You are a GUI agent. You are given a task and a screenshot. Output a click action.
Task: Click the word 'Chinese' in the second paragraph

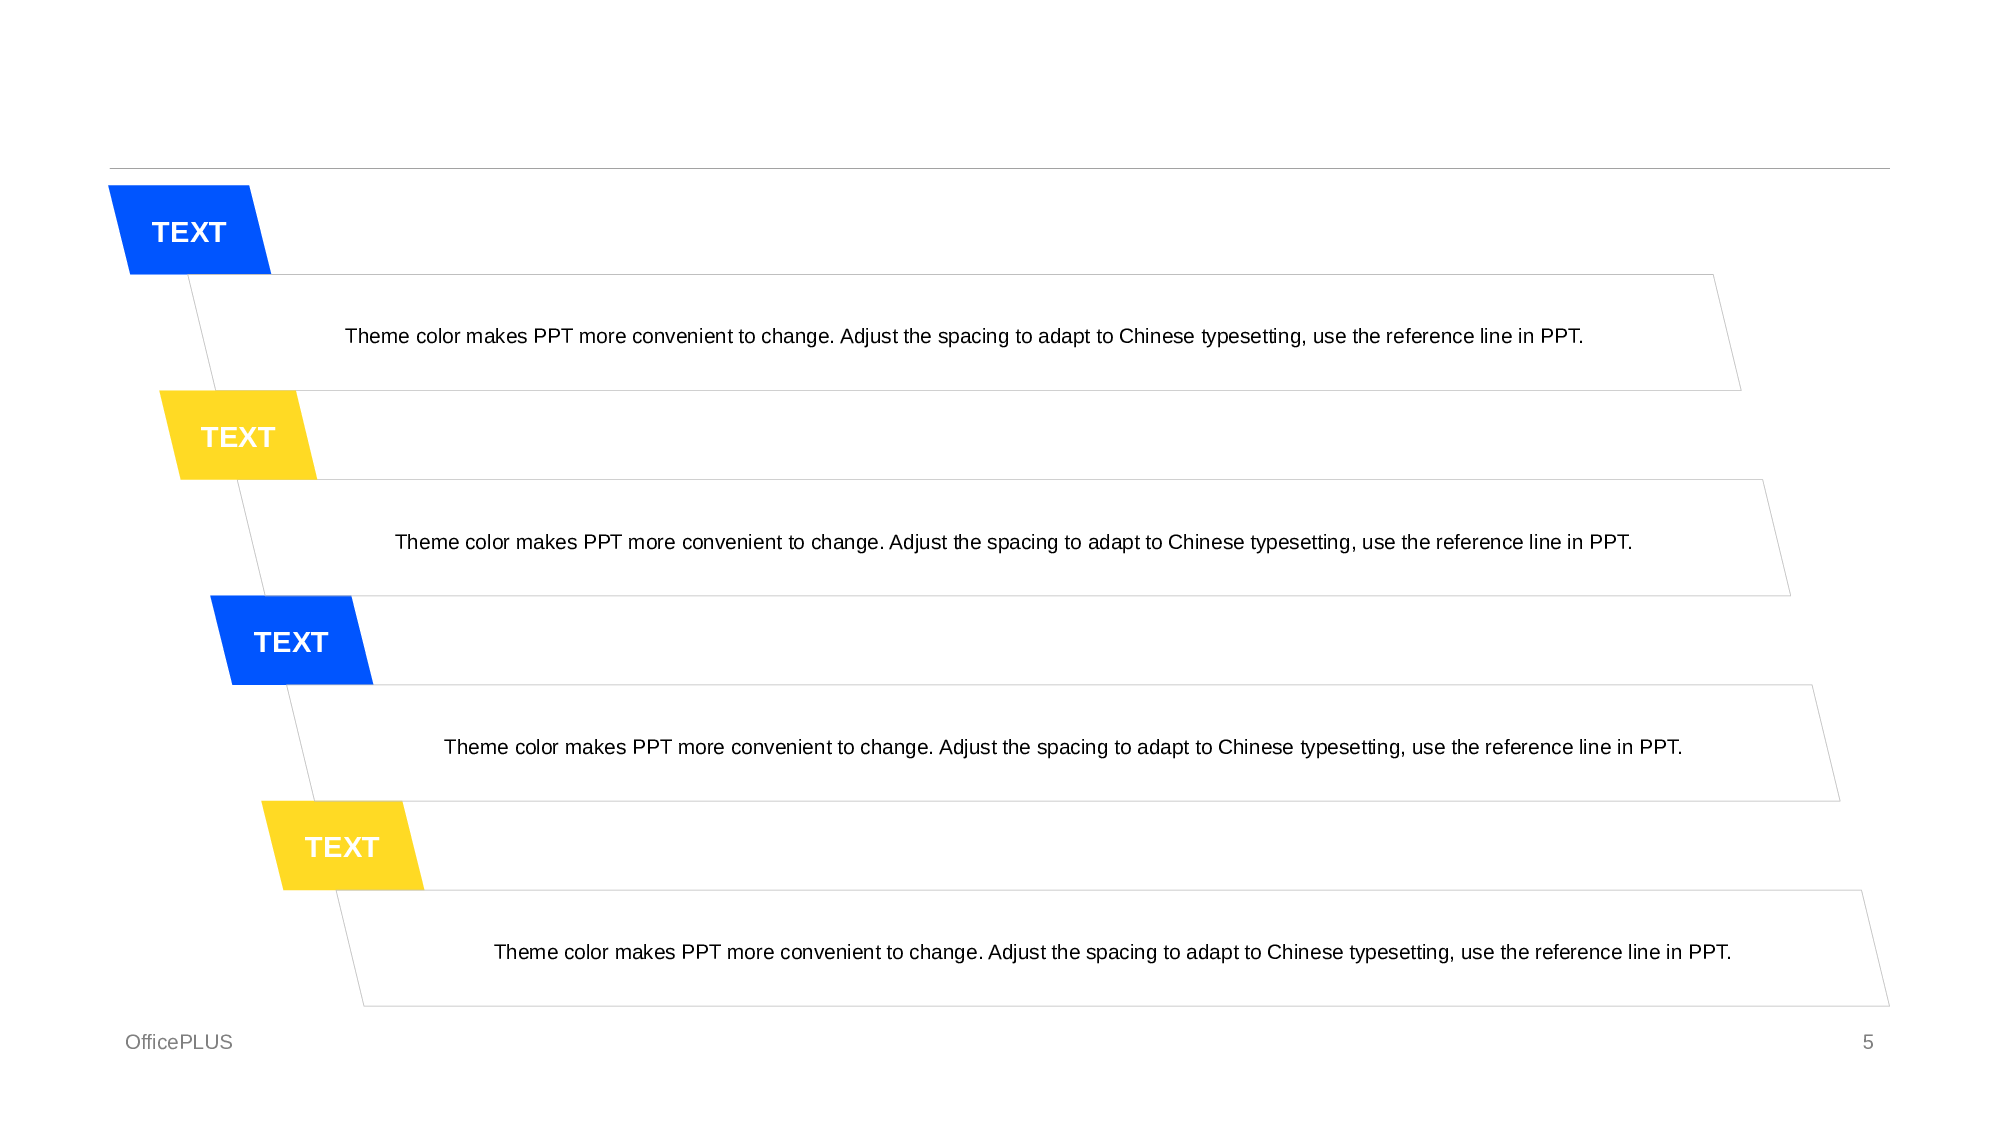click(1206, 542)
